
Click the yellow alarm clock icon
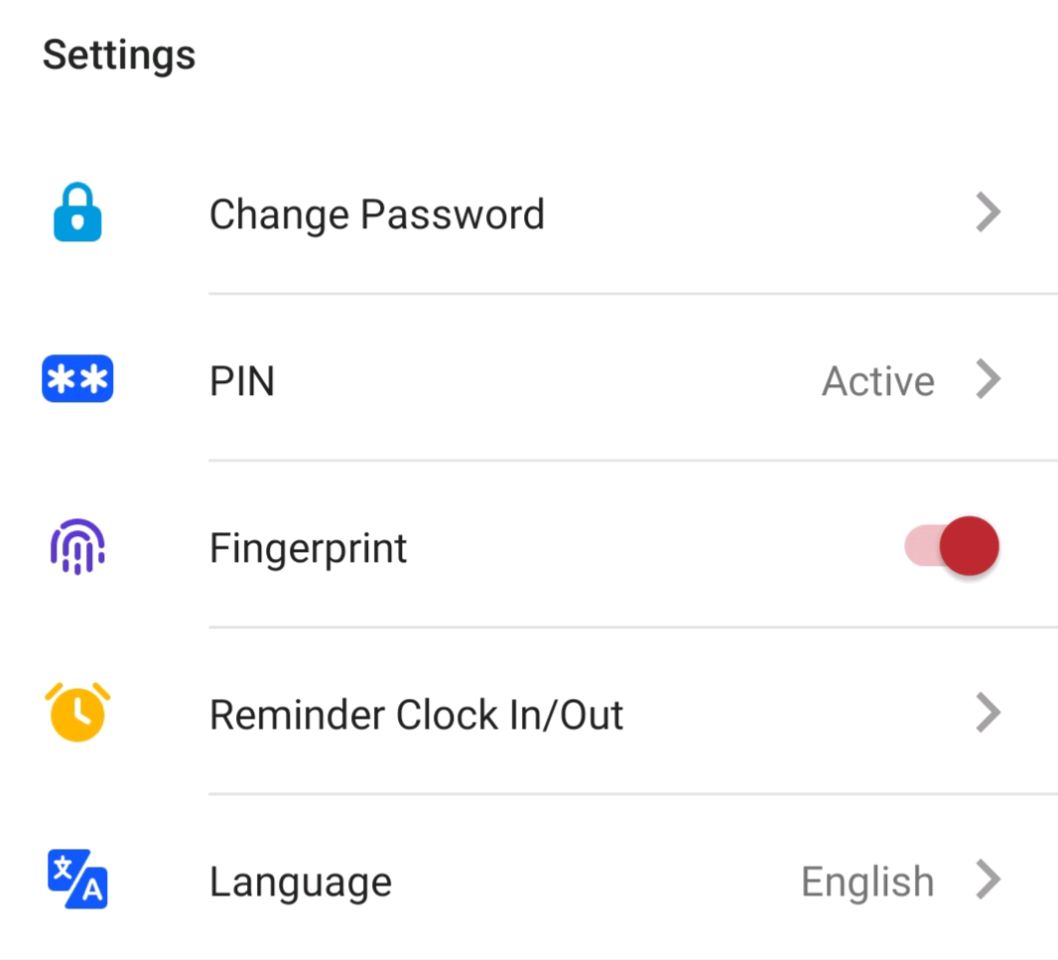pos(75,714)
